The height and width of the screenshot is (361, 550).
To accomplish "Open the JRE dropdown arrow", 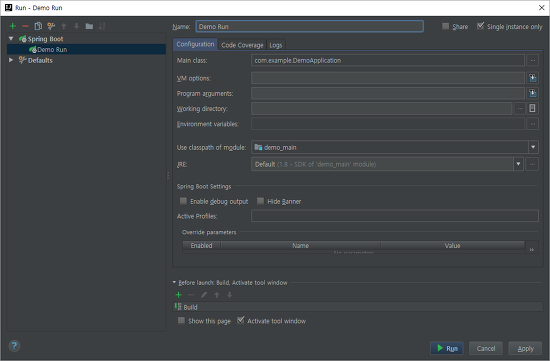I will pyautogui.click(x=518, y=164).
